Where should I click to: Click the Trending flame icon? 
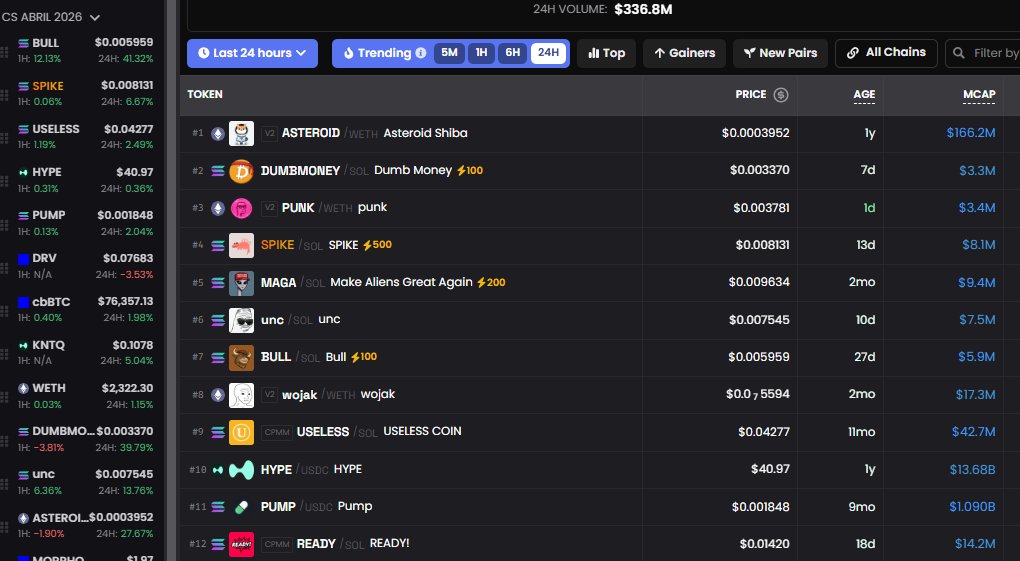pos(348,53)
